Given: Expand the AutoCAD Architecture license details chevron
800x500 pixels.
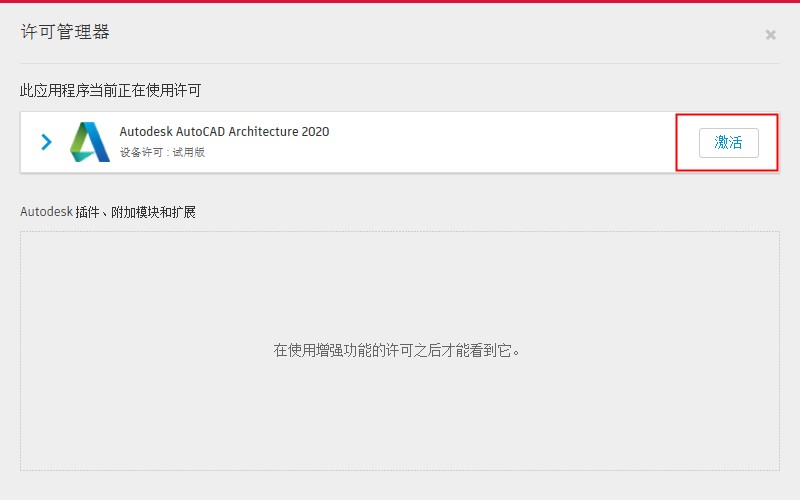Looking at the screenshot, I should [46, 142].
